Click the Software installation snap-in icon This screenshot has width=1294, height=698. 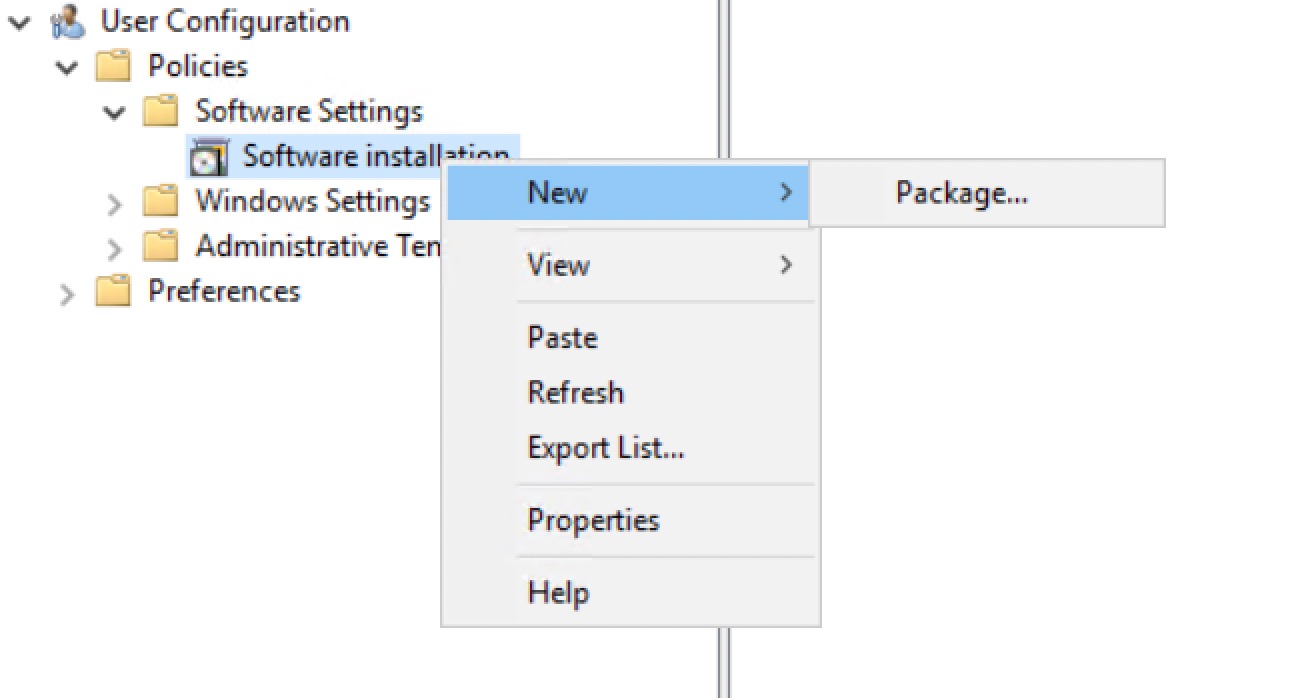click(209, 156)
